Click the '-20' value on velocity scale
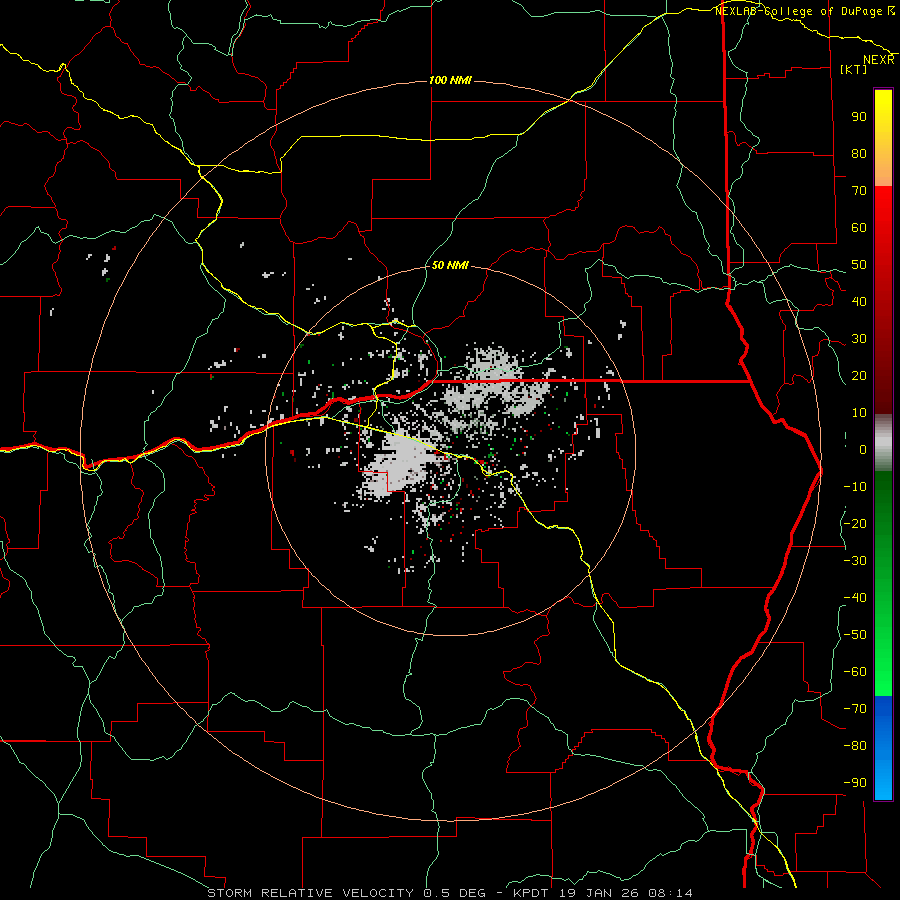900x900 pixels. coord(855,524)
